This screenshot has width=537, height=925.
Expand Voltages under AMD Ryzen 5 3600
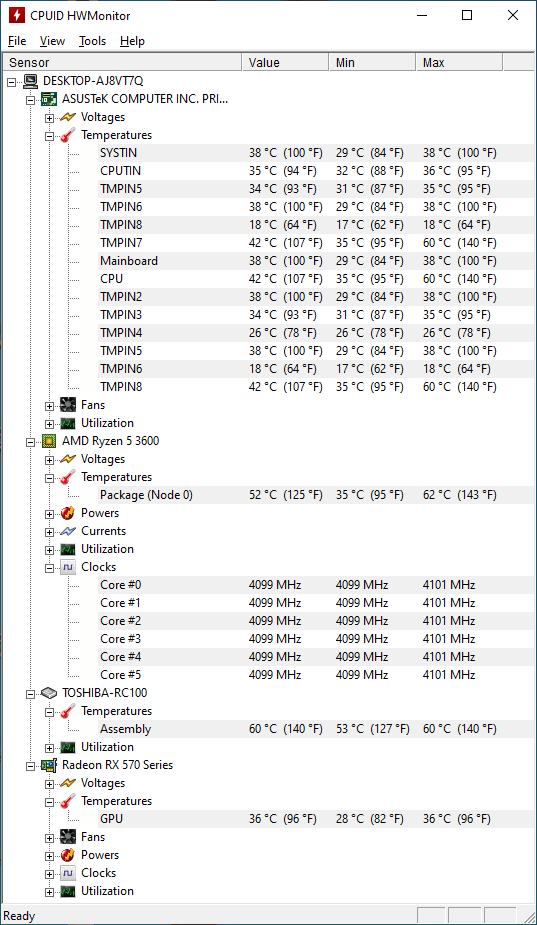coord(49,460)
